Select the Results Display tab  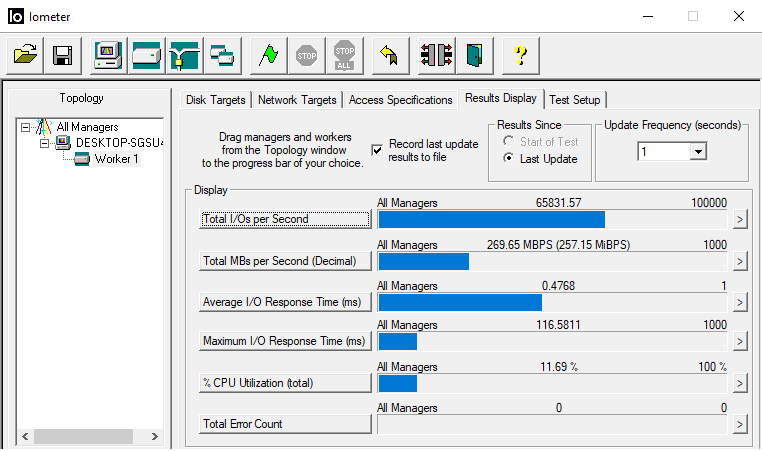point(501,98)
